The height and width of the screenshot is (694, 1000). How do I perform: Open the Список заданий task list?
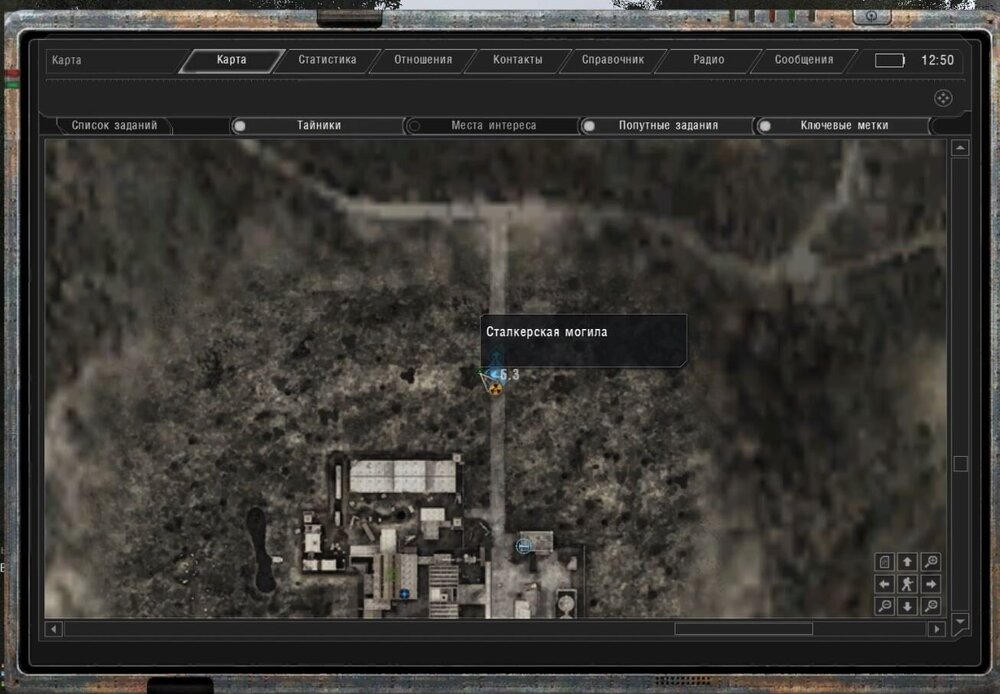(114, 126)
